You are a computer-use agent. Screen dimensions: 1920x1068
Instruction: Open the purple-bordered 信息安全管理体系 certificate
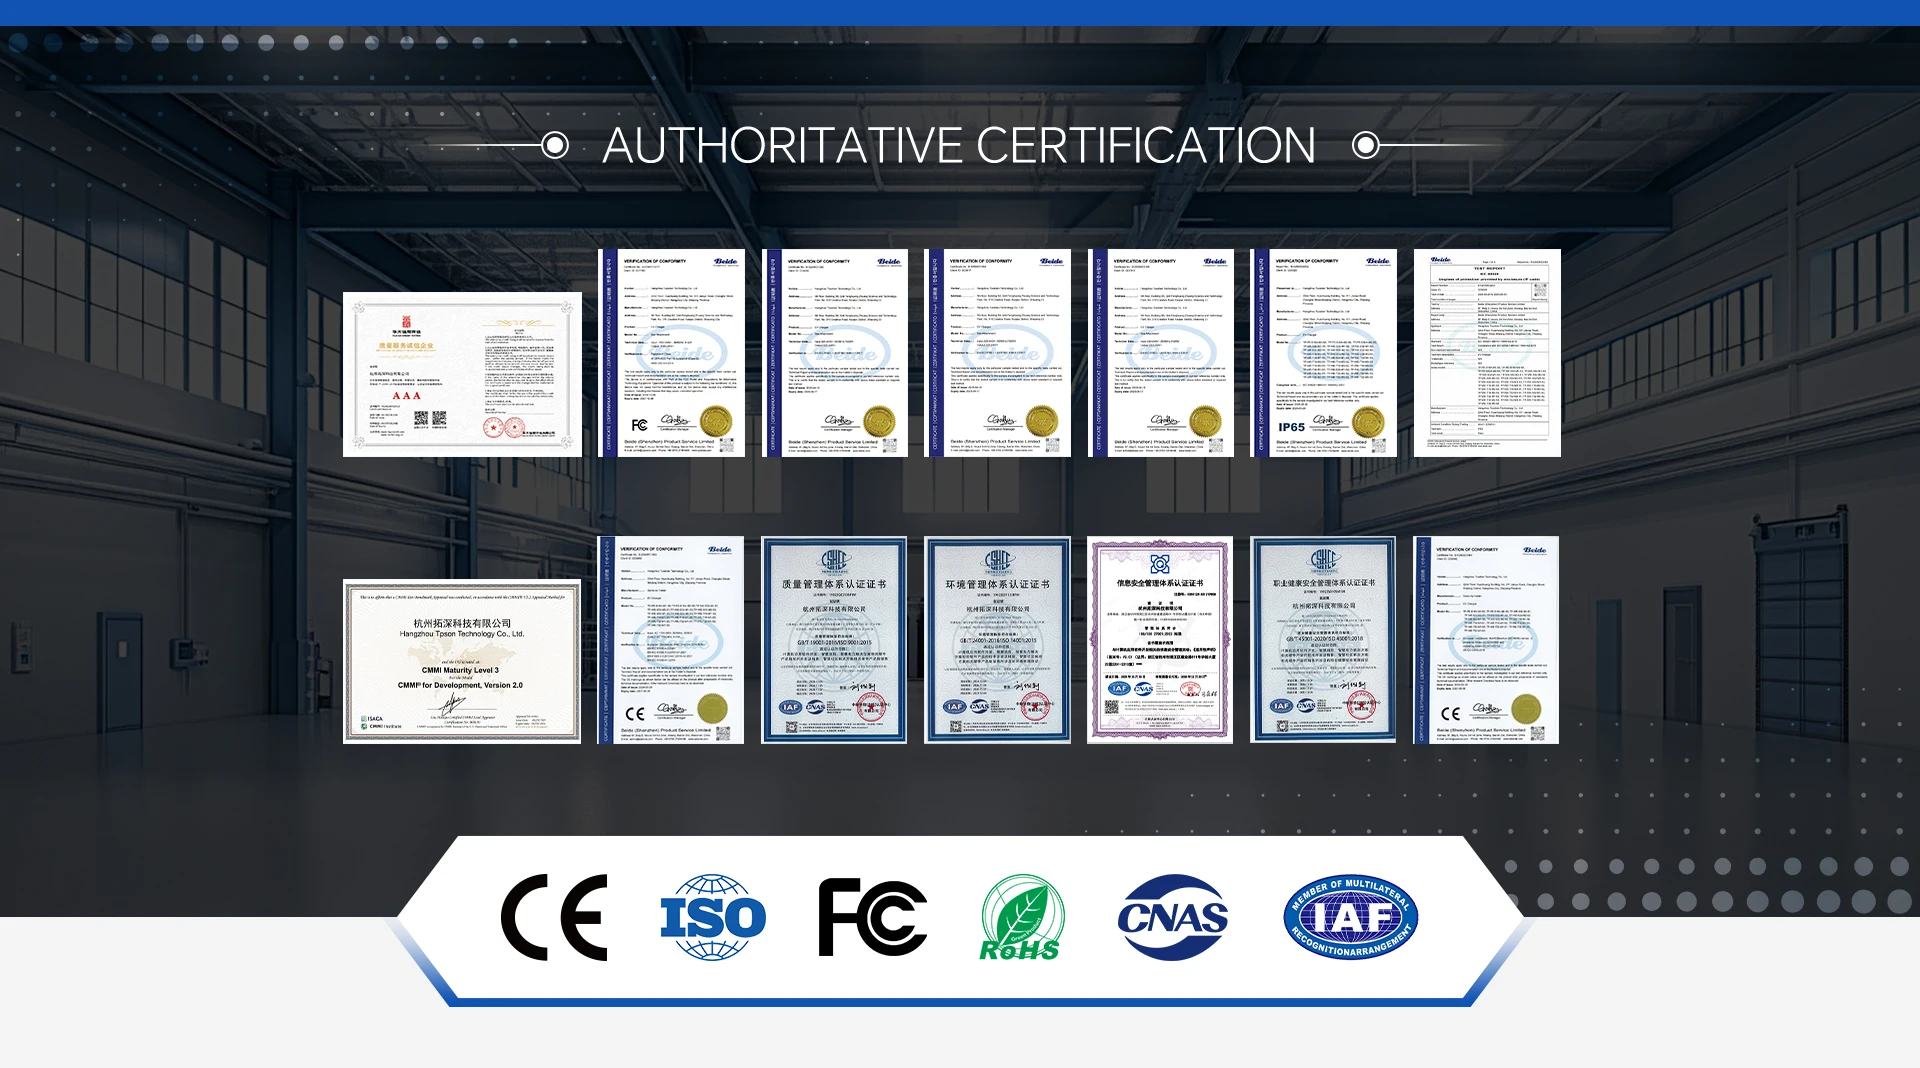click(x=1160, y=640)
